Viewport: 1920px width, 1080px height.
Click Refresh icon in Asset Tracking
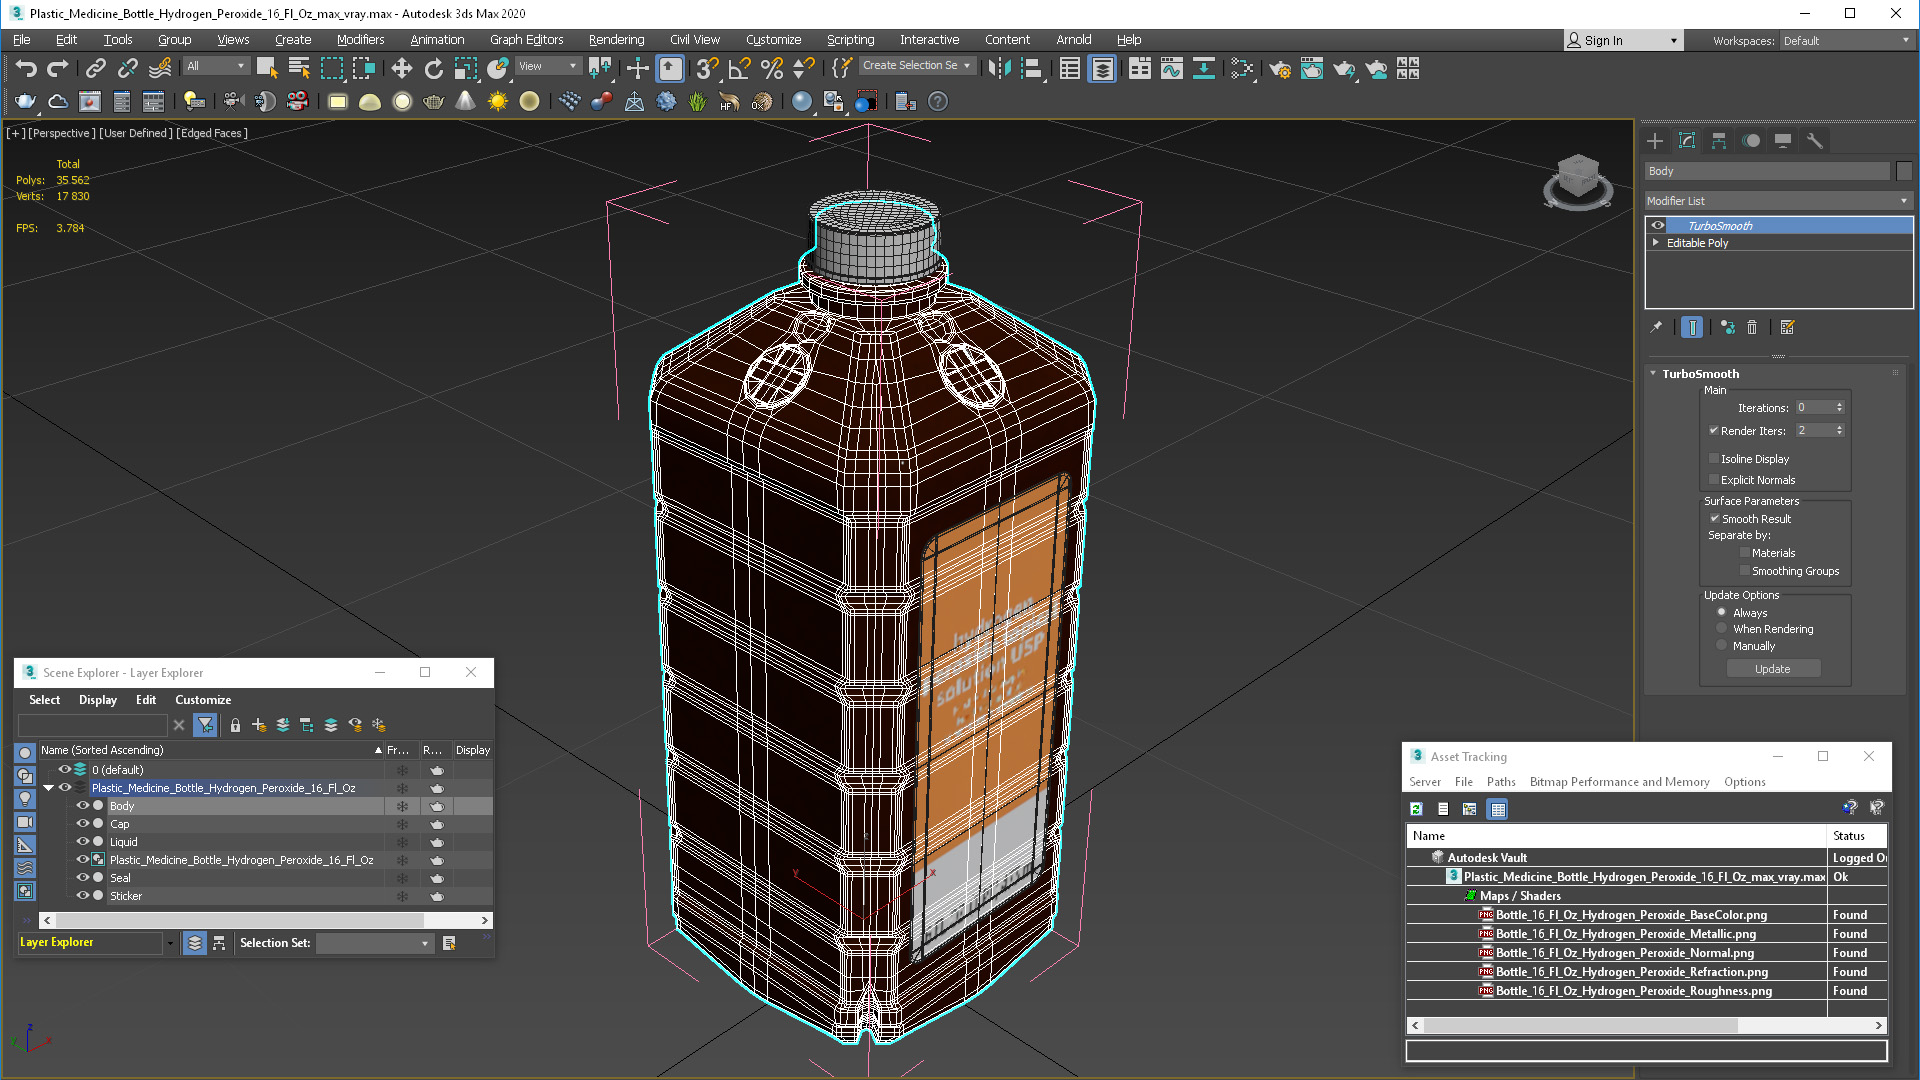pyautogui.click(x=1416, y=809)
